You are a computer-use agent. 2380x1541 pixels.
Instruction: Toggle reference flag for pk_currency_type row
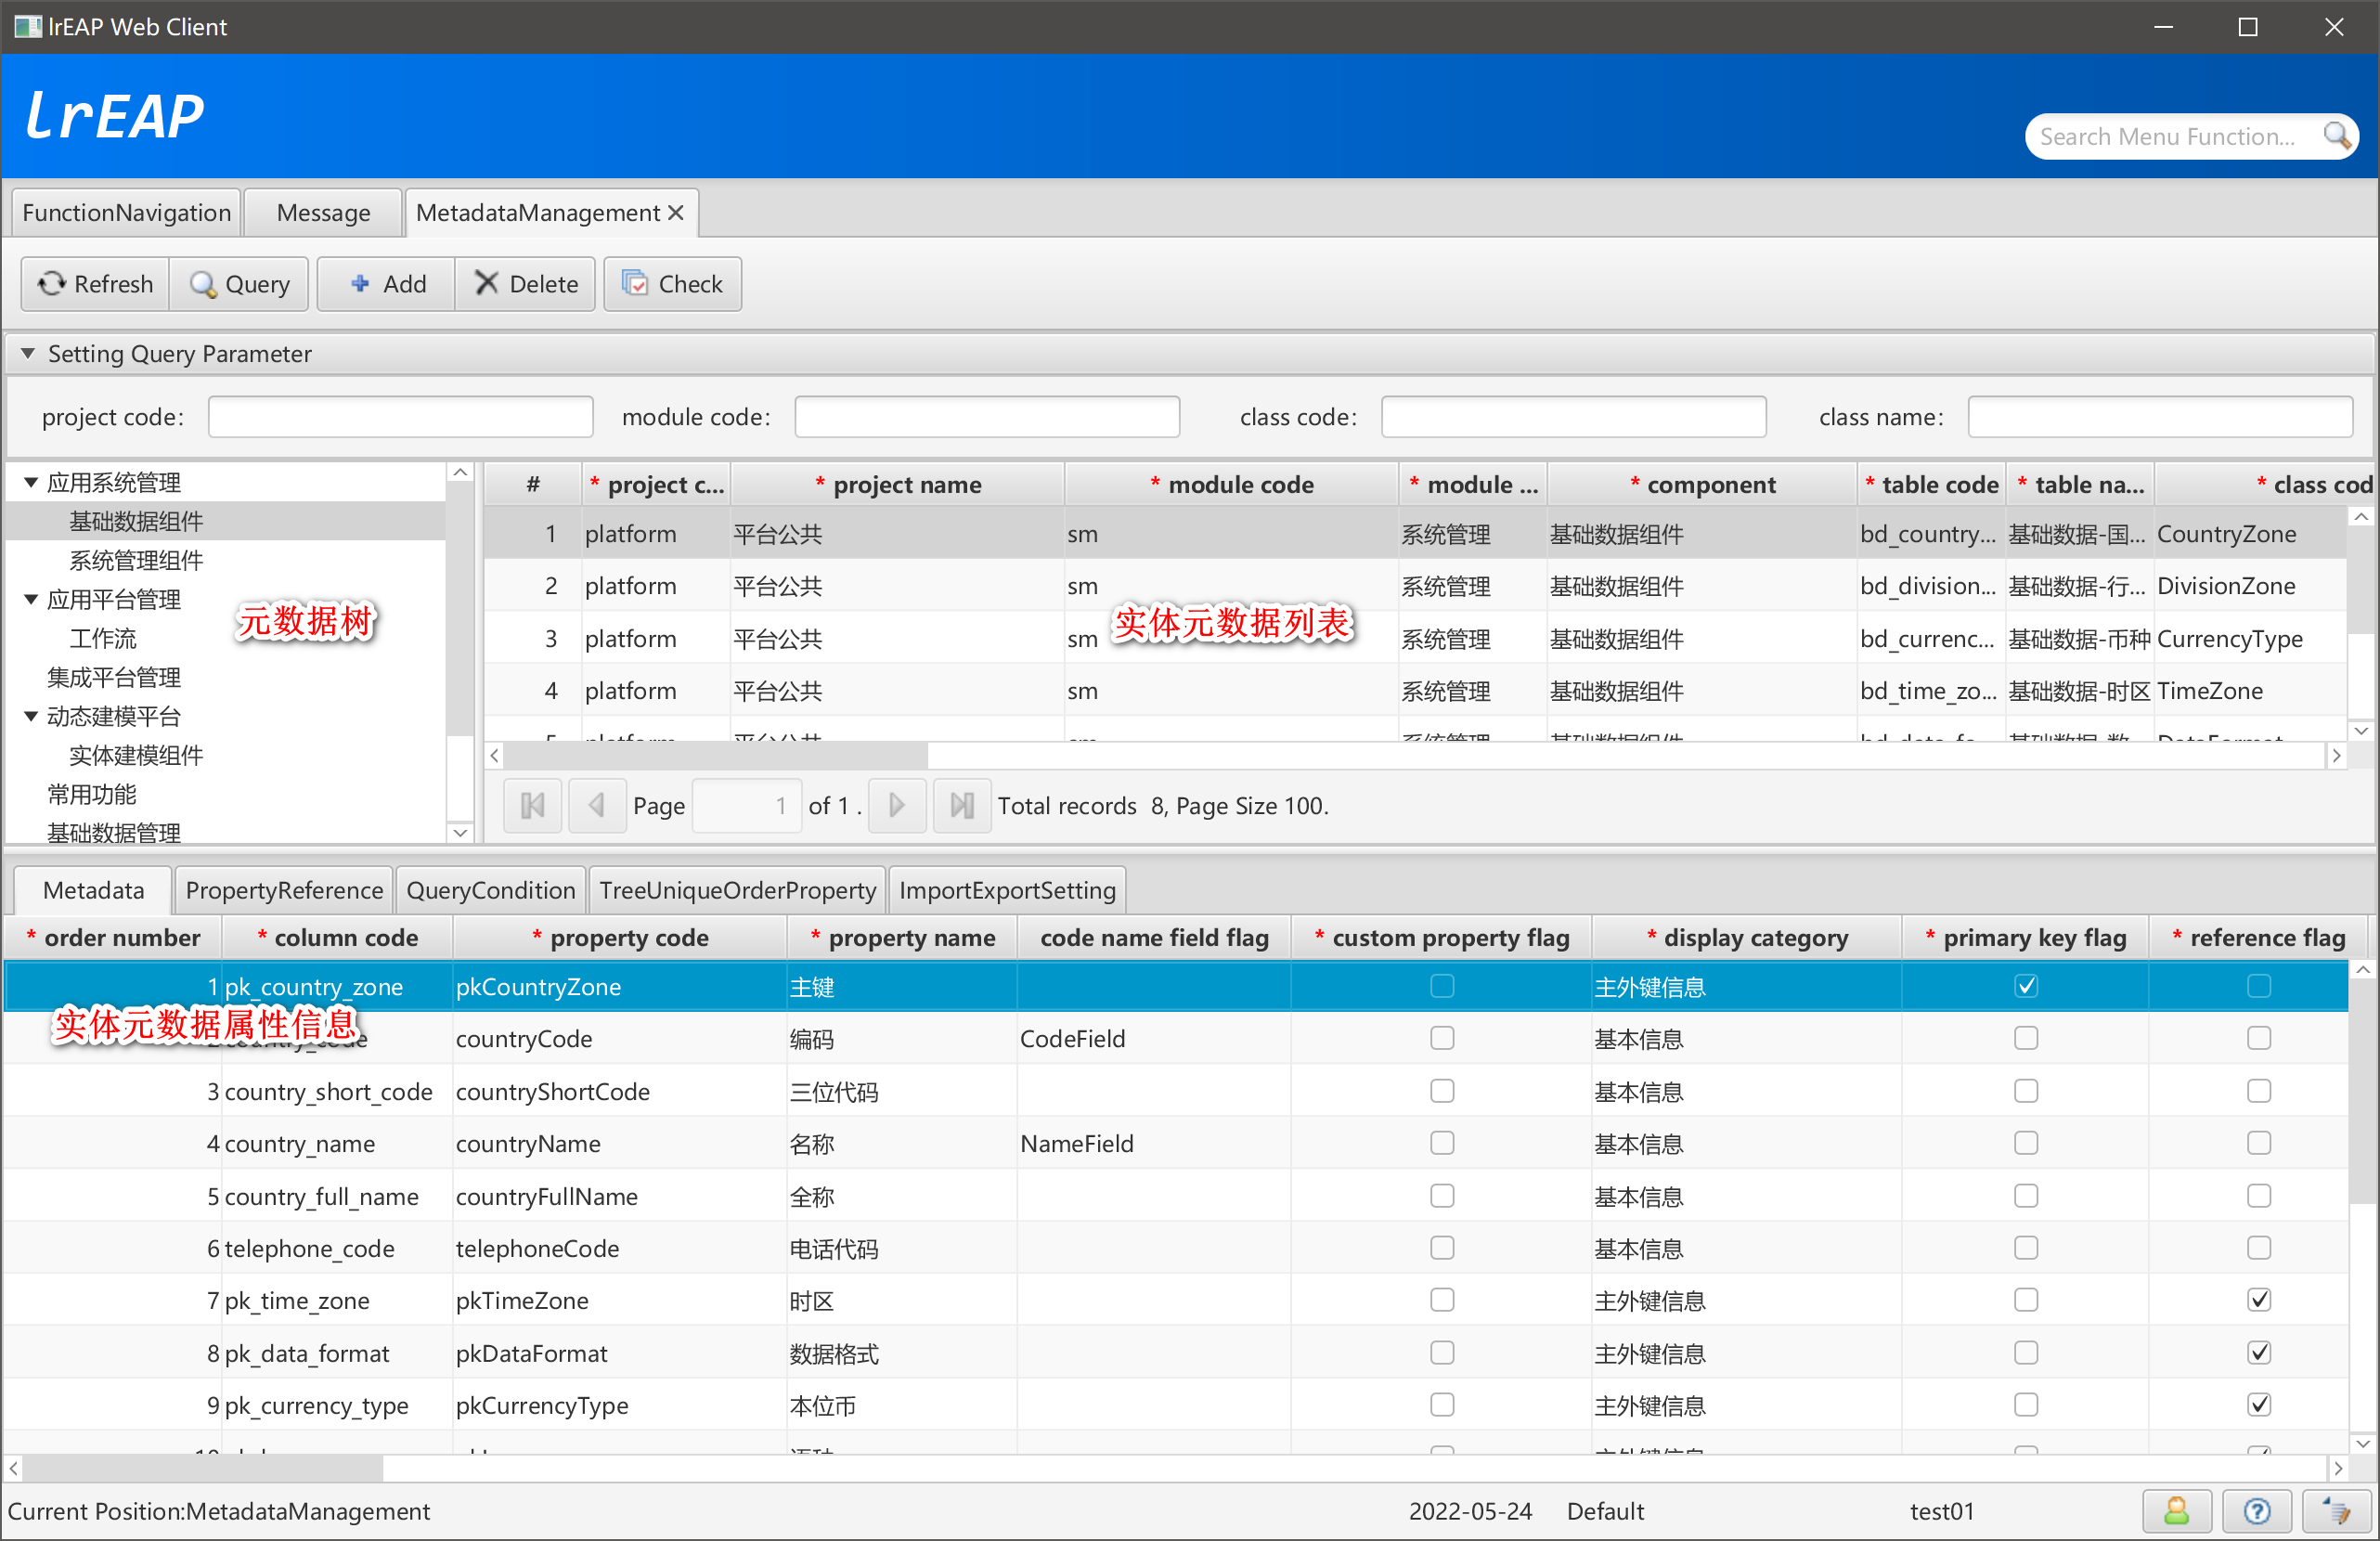(x=2259, y=1405)
